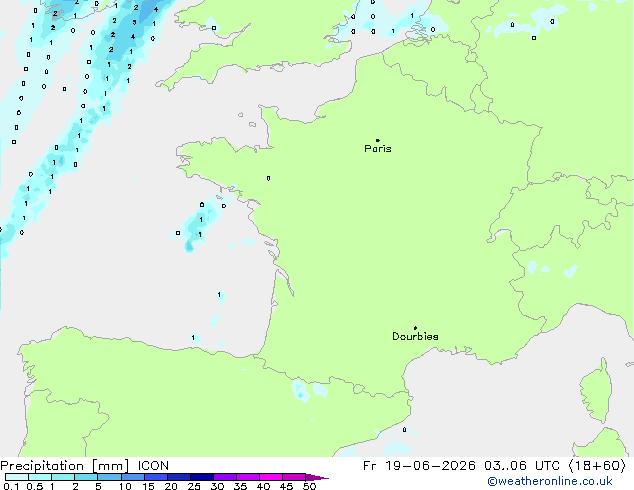Pick the 2–5 mm legend color swatch

[x=86, y=477]
